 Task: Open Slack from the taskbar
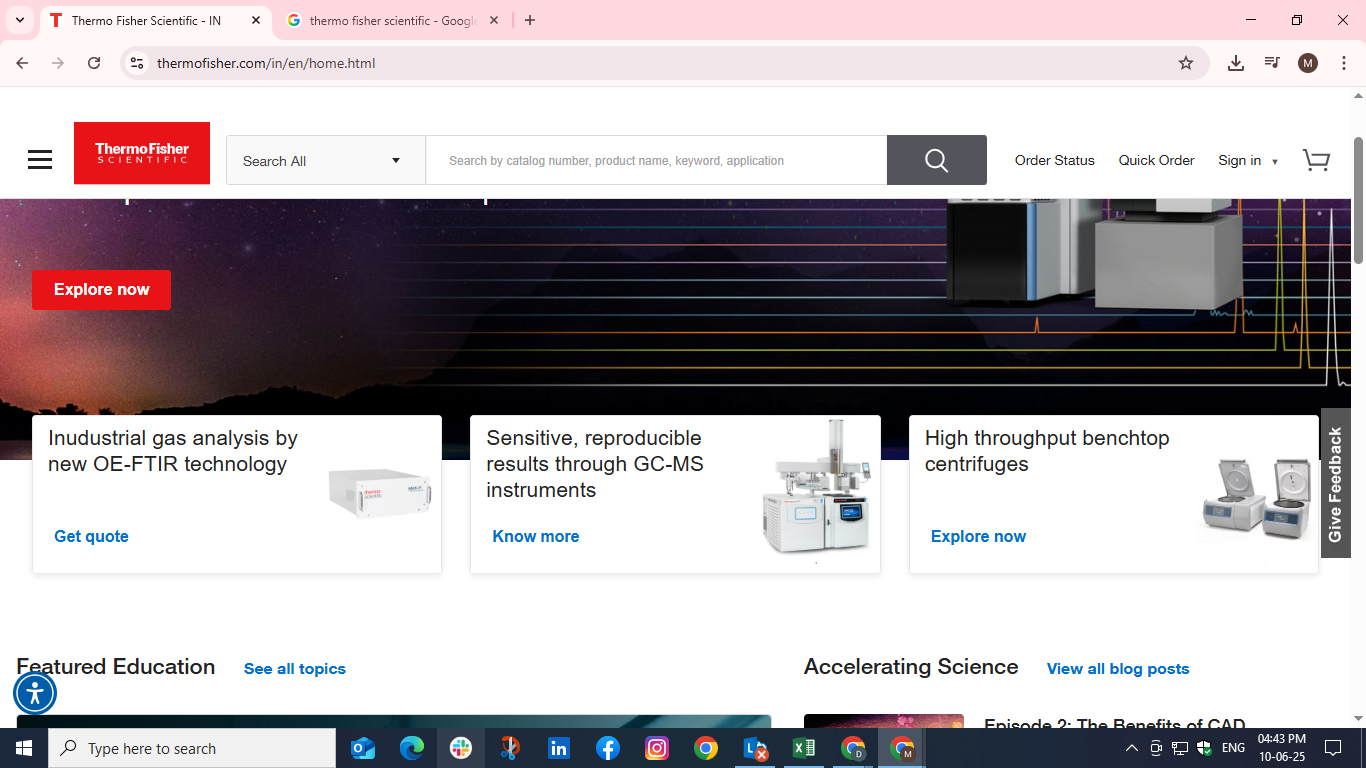tap(461, 748)
